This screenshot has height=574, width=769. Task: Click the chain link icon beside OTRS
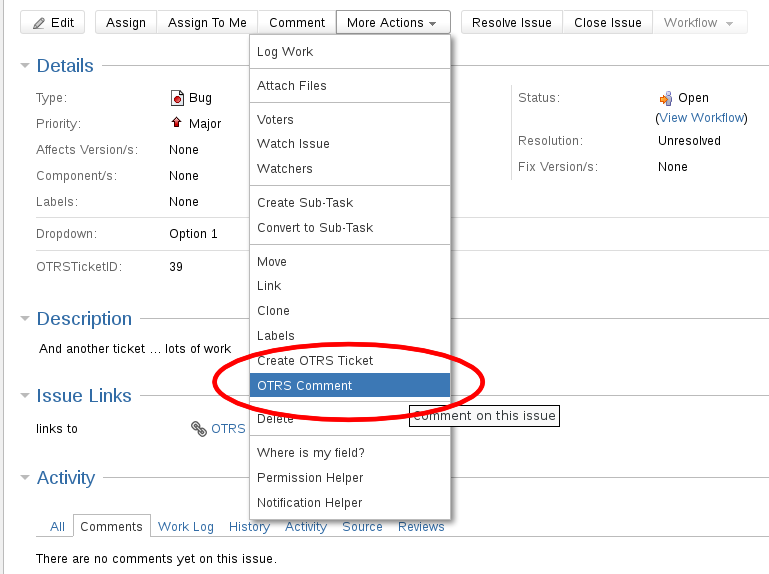tap(198, 429)
